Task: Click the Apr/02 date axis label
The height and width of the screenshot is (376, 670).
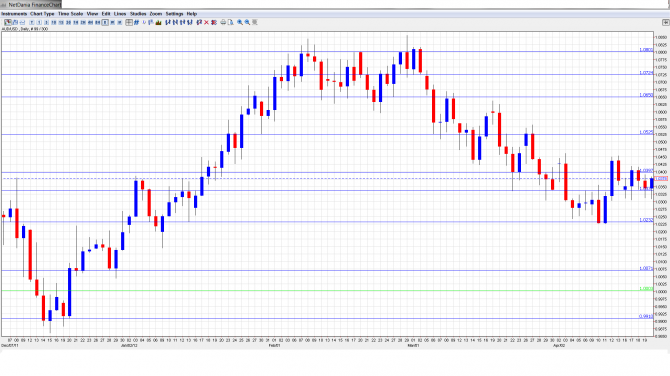Action: click(x=558, y=345)
